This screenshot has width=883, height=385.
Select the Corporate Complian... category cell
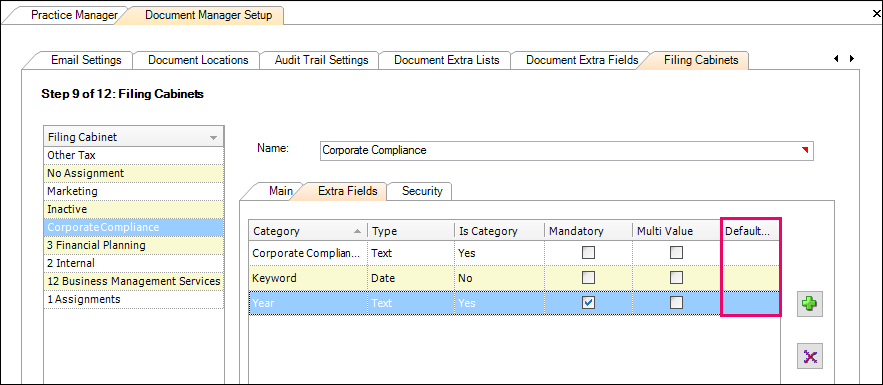(x=308, y=253)
